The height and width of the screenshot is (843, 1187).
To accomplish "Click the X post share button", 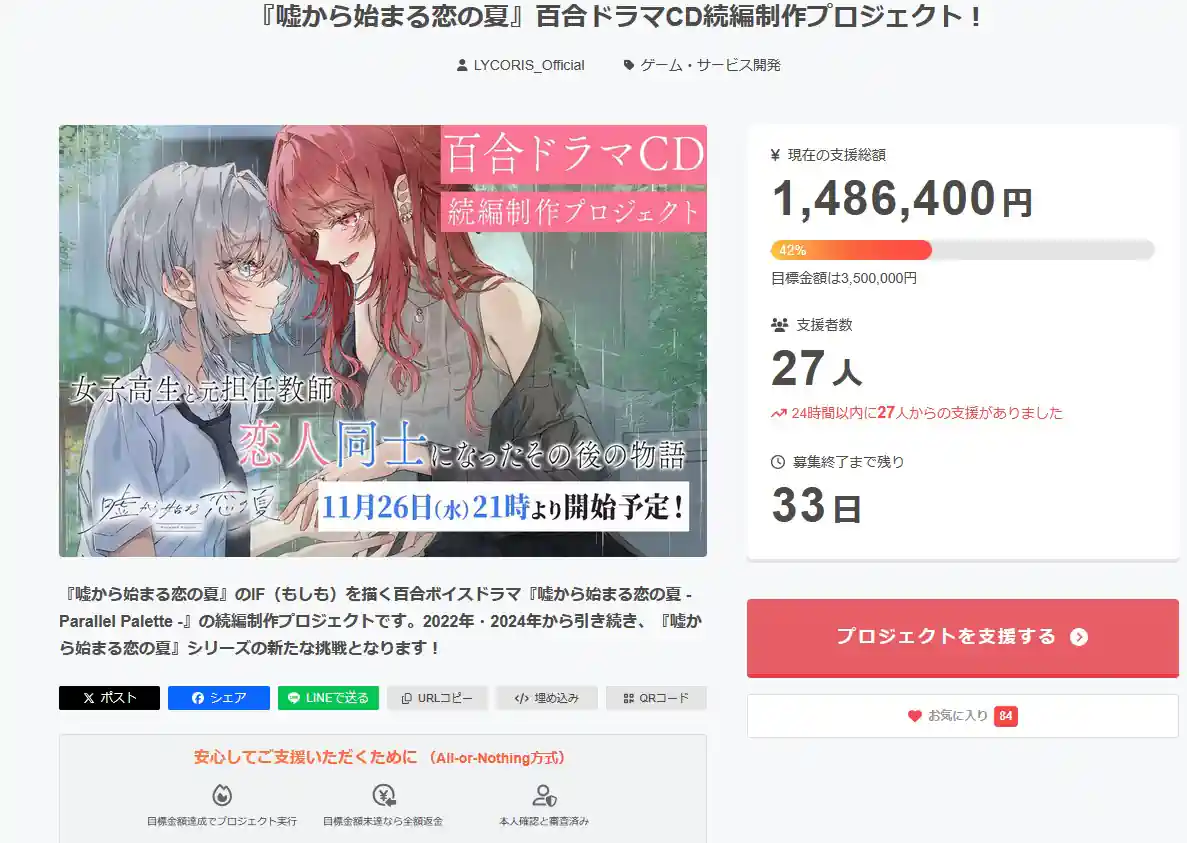I will 109,698.
